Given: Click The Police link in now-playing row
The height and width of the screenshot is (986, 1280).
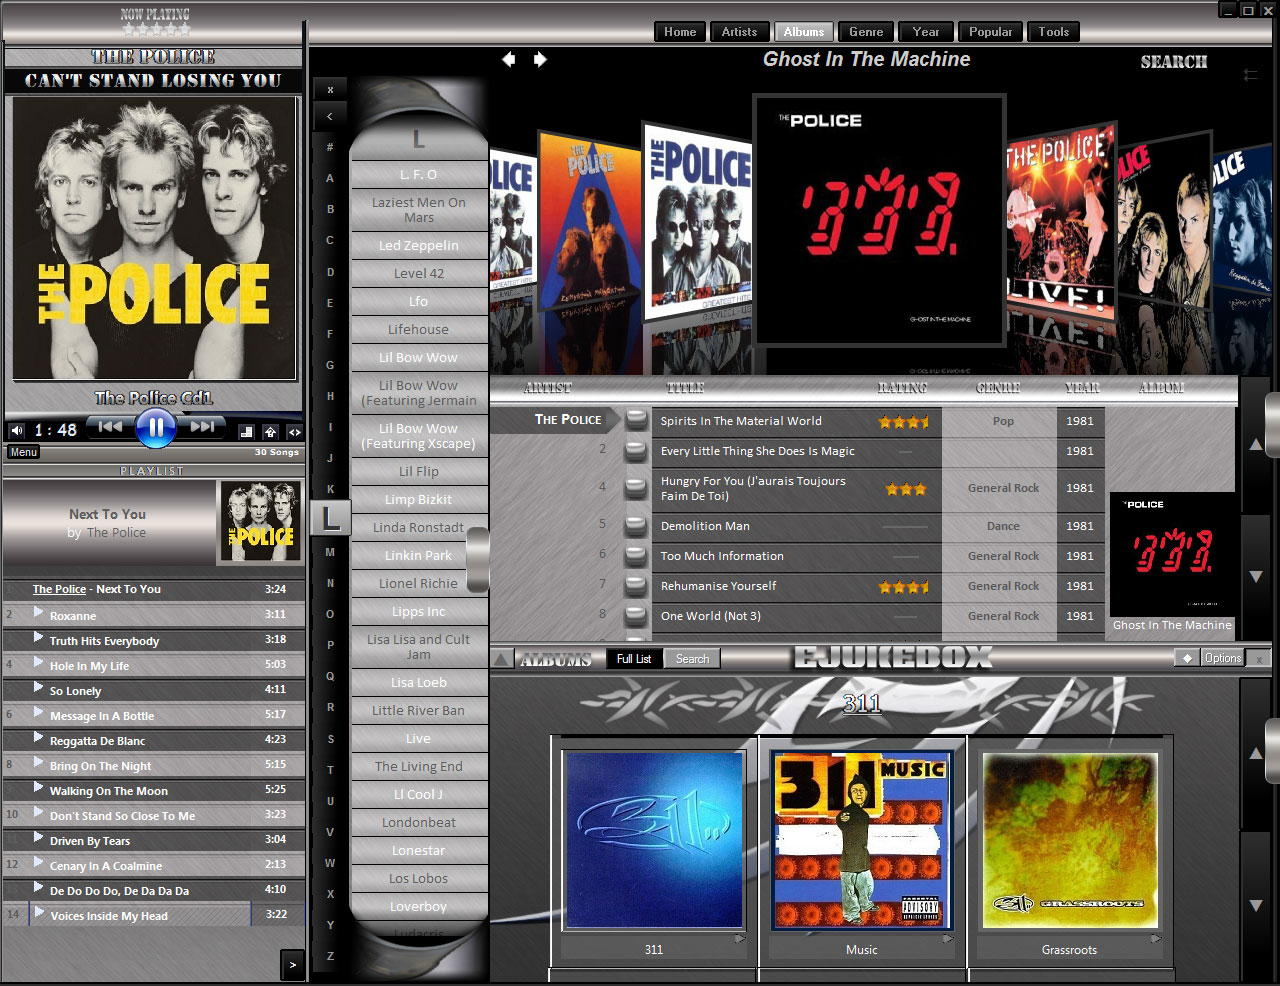Looking at the screenshot, I should [59, 589].
